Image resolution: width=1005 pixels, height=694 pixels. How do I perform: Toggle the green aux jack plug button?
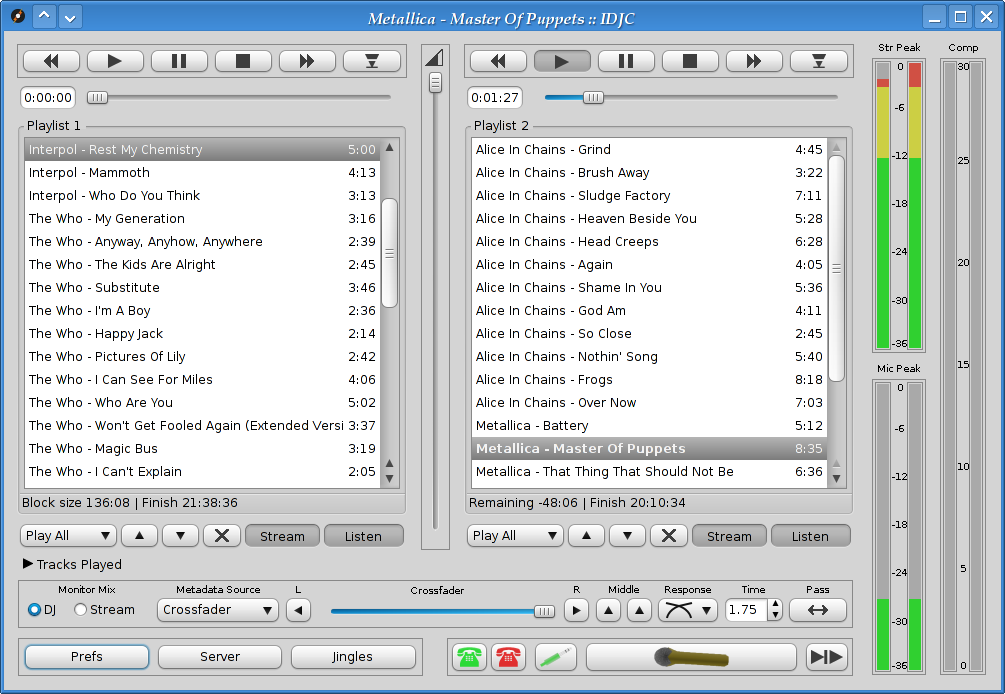(556, 657)
